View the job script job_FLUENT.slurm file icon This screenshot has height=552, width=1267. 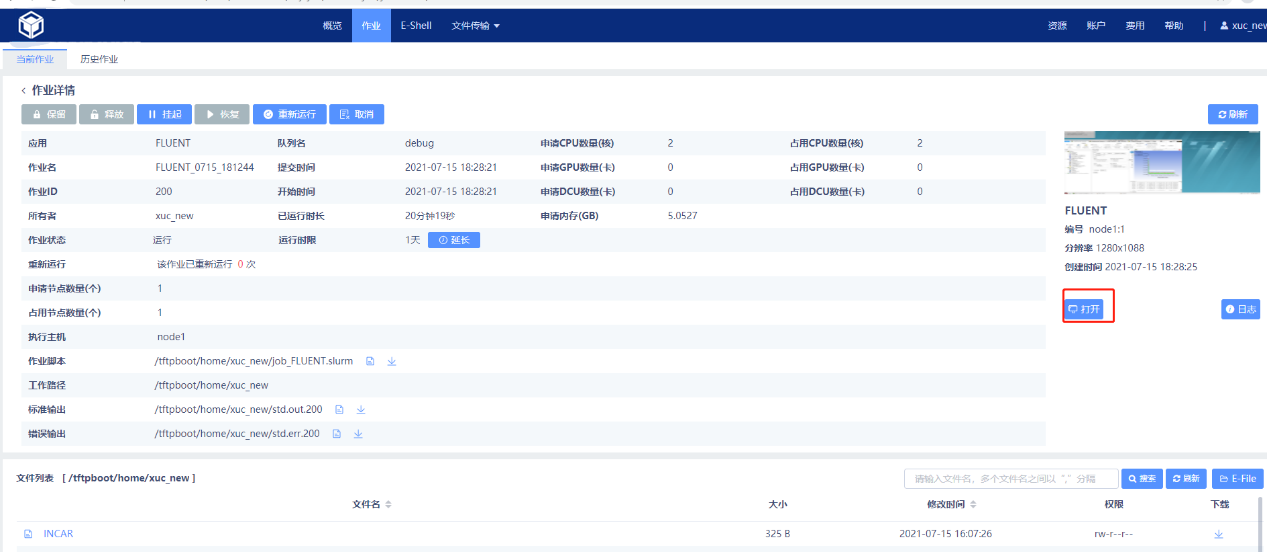(370, 361)
